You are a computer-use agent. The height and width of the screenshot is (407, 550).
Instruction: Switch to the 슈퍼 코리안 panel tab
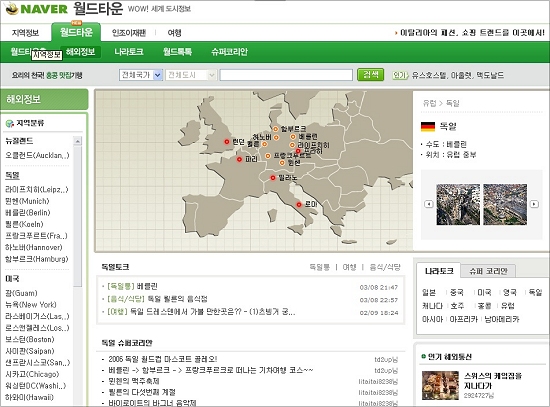(x=488, y=271)
